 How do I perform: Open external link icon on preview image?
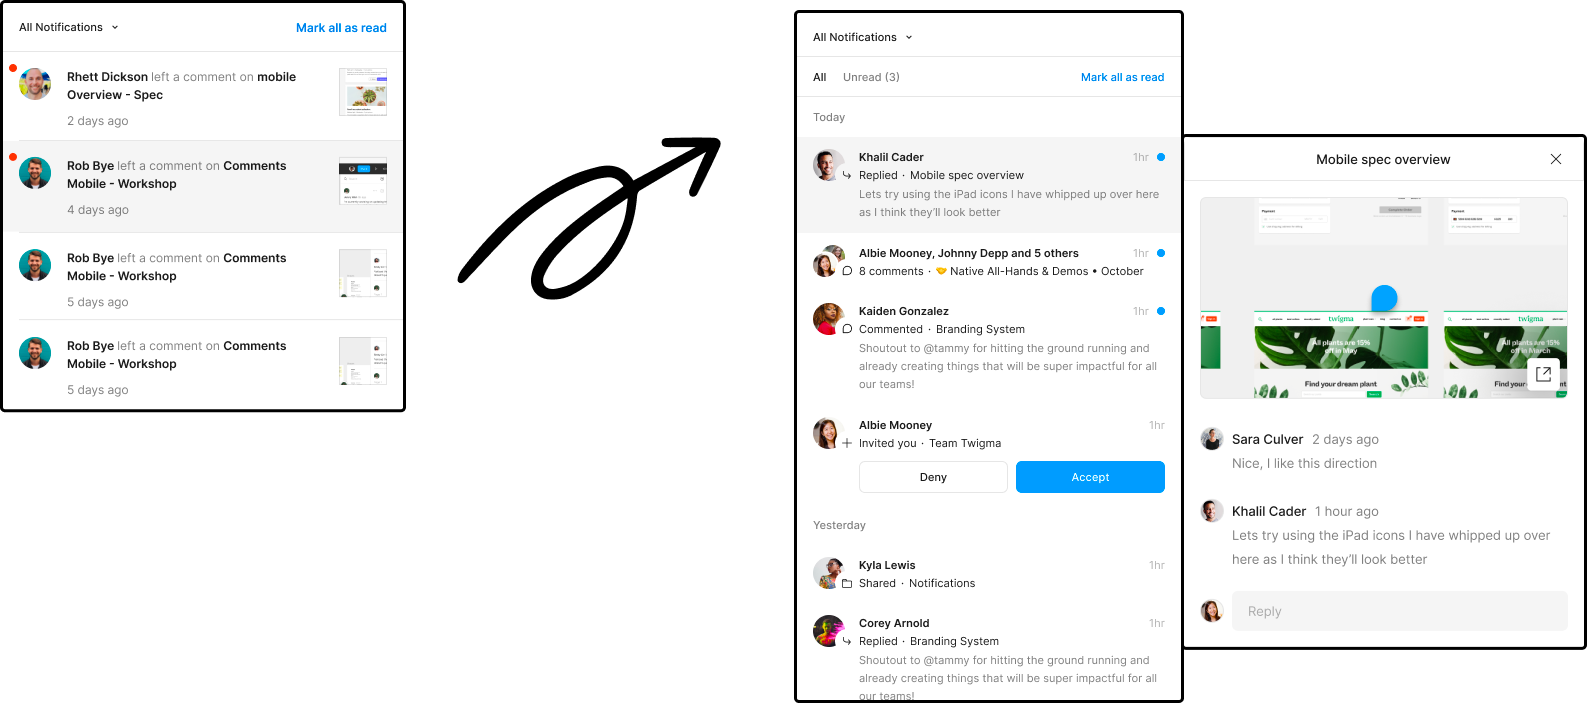pyautogui.click(x=1543, y=374)
